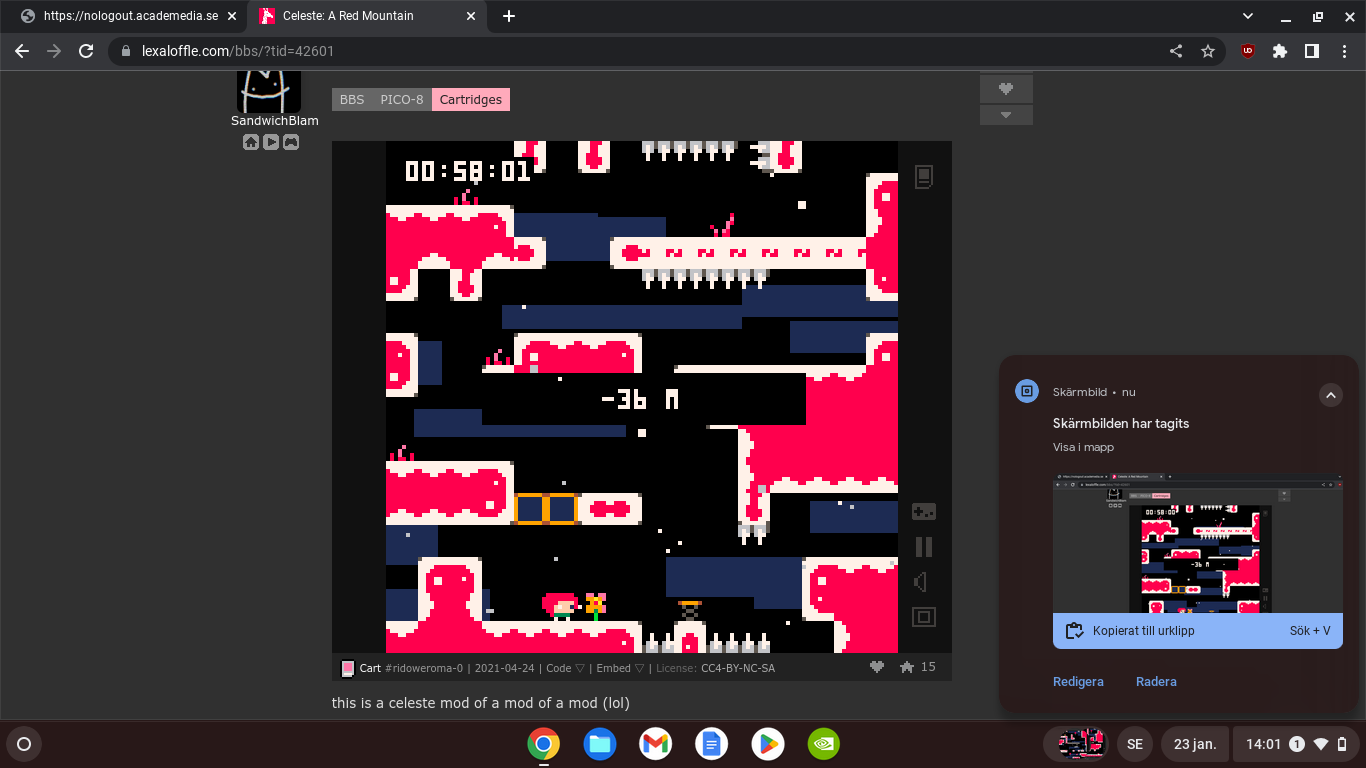Open the tab search chevron

click(x=1248, y=16)
